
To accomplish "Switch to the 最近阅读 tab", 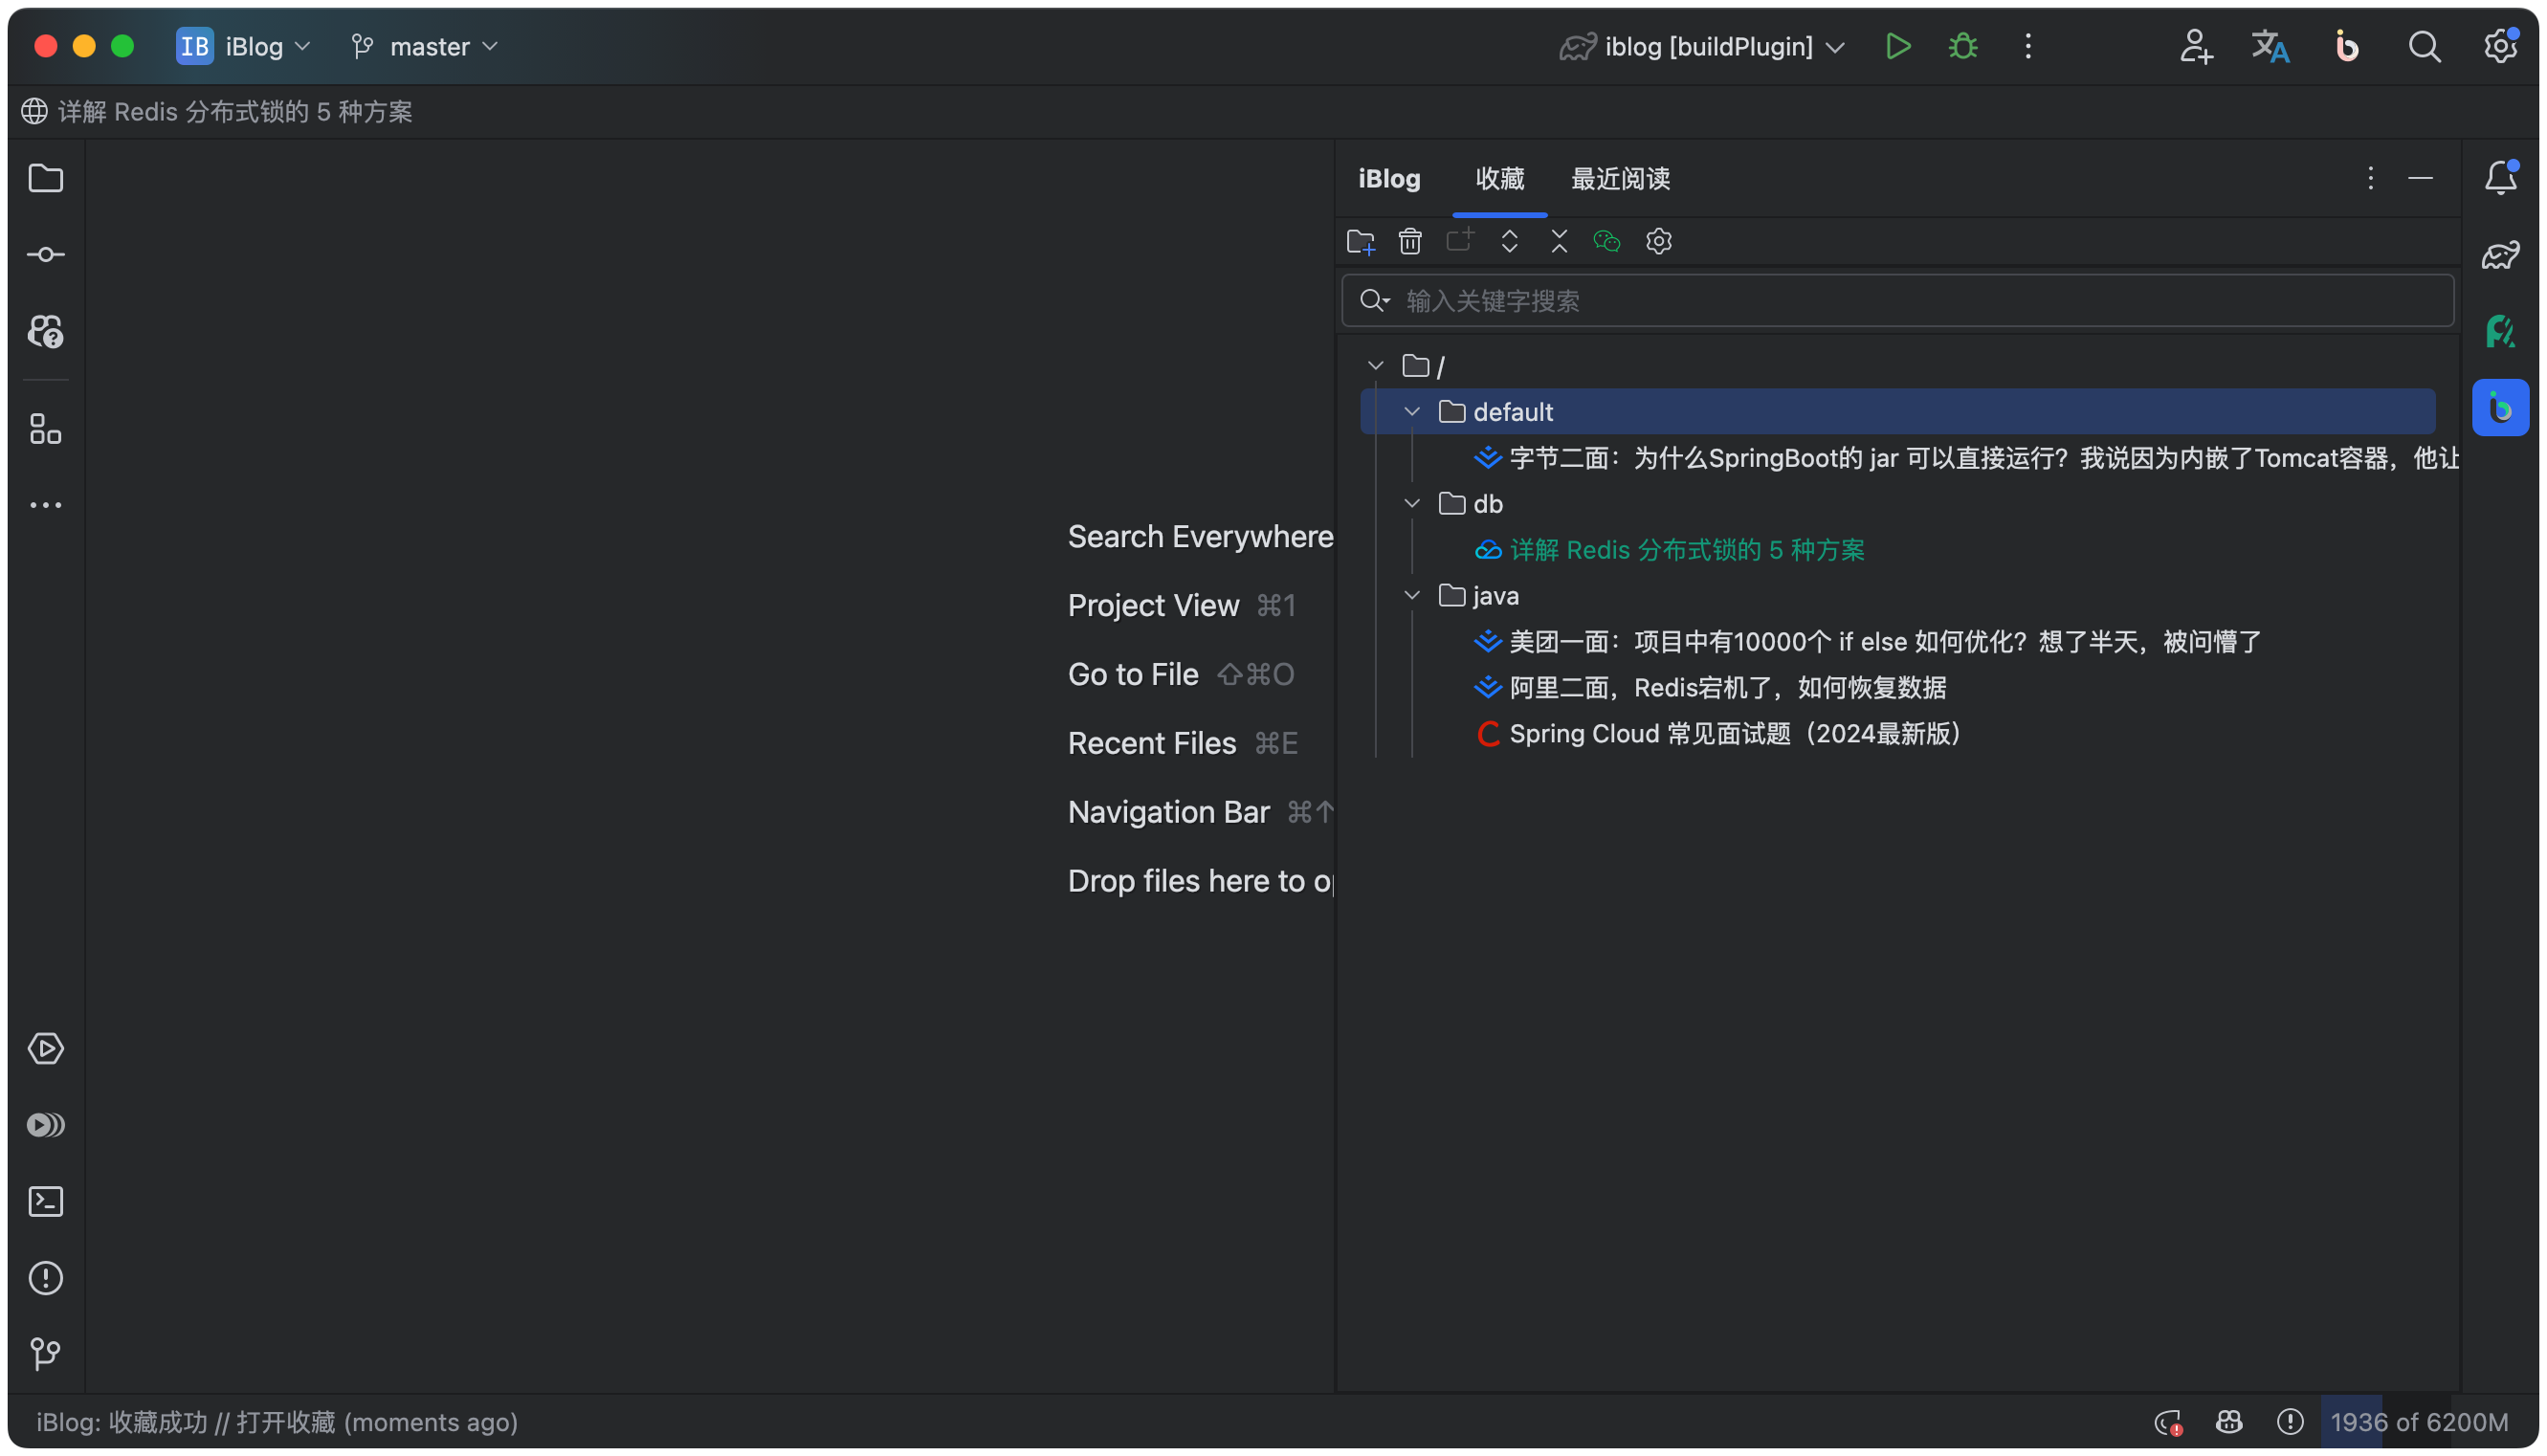I will (x=1620, y=179).
